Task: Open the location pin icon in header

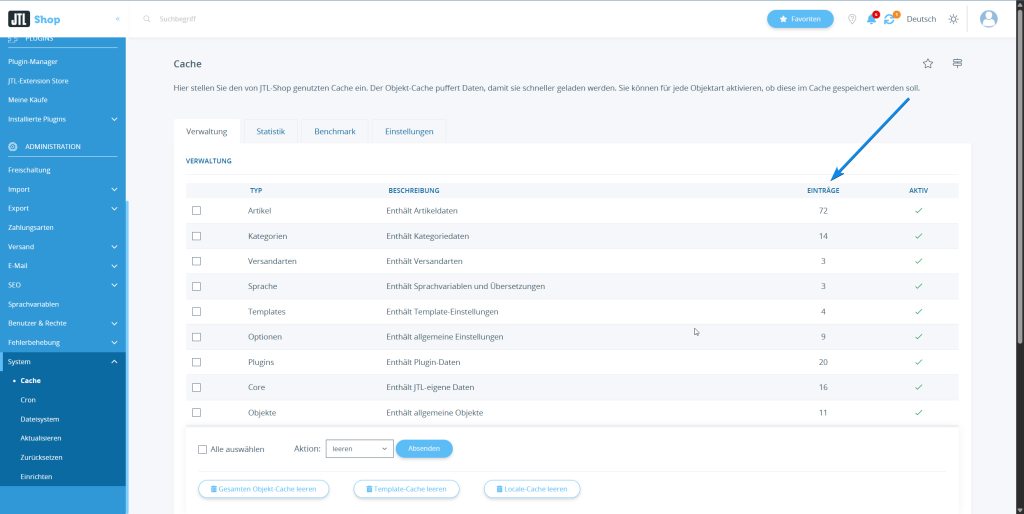Action: coord(852,19)
